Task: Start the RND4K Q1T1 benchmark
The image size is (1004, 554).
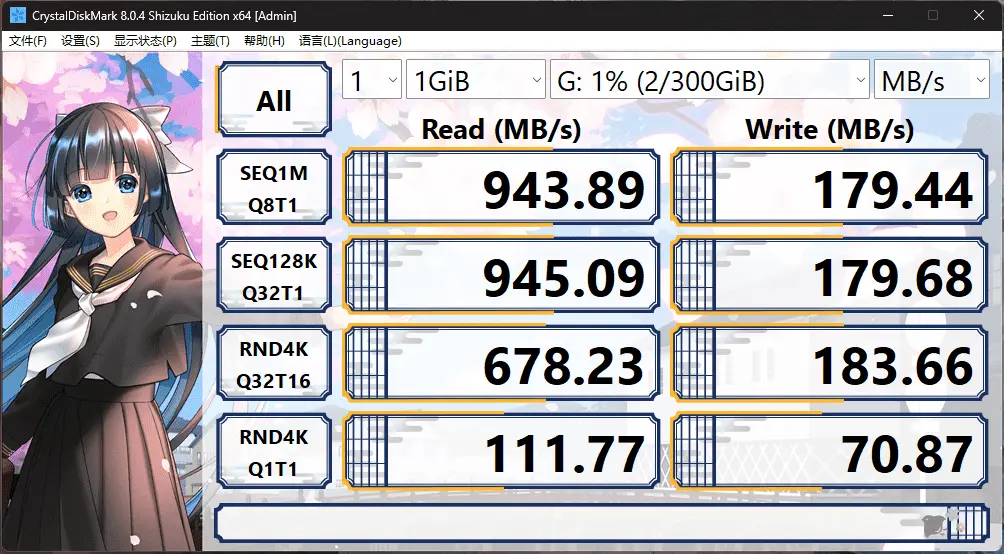Action: [273, 453]
